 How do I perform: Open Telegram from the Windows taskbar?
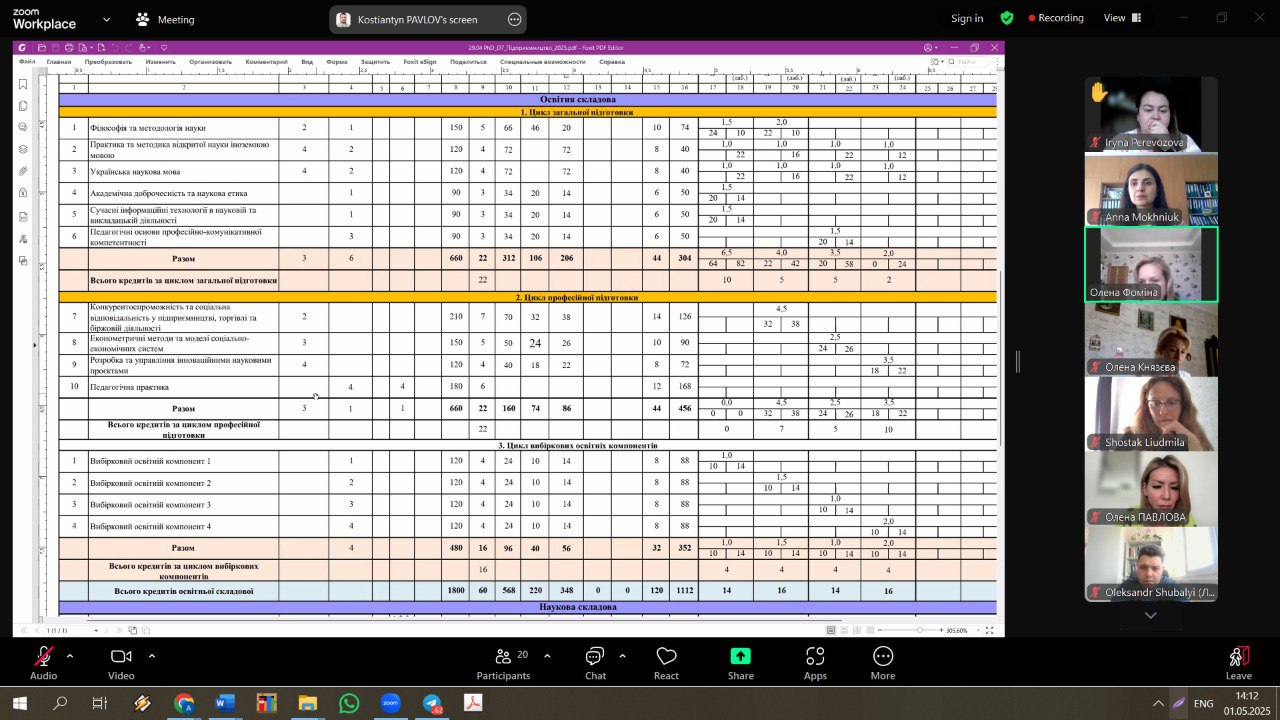coord(432,703)
